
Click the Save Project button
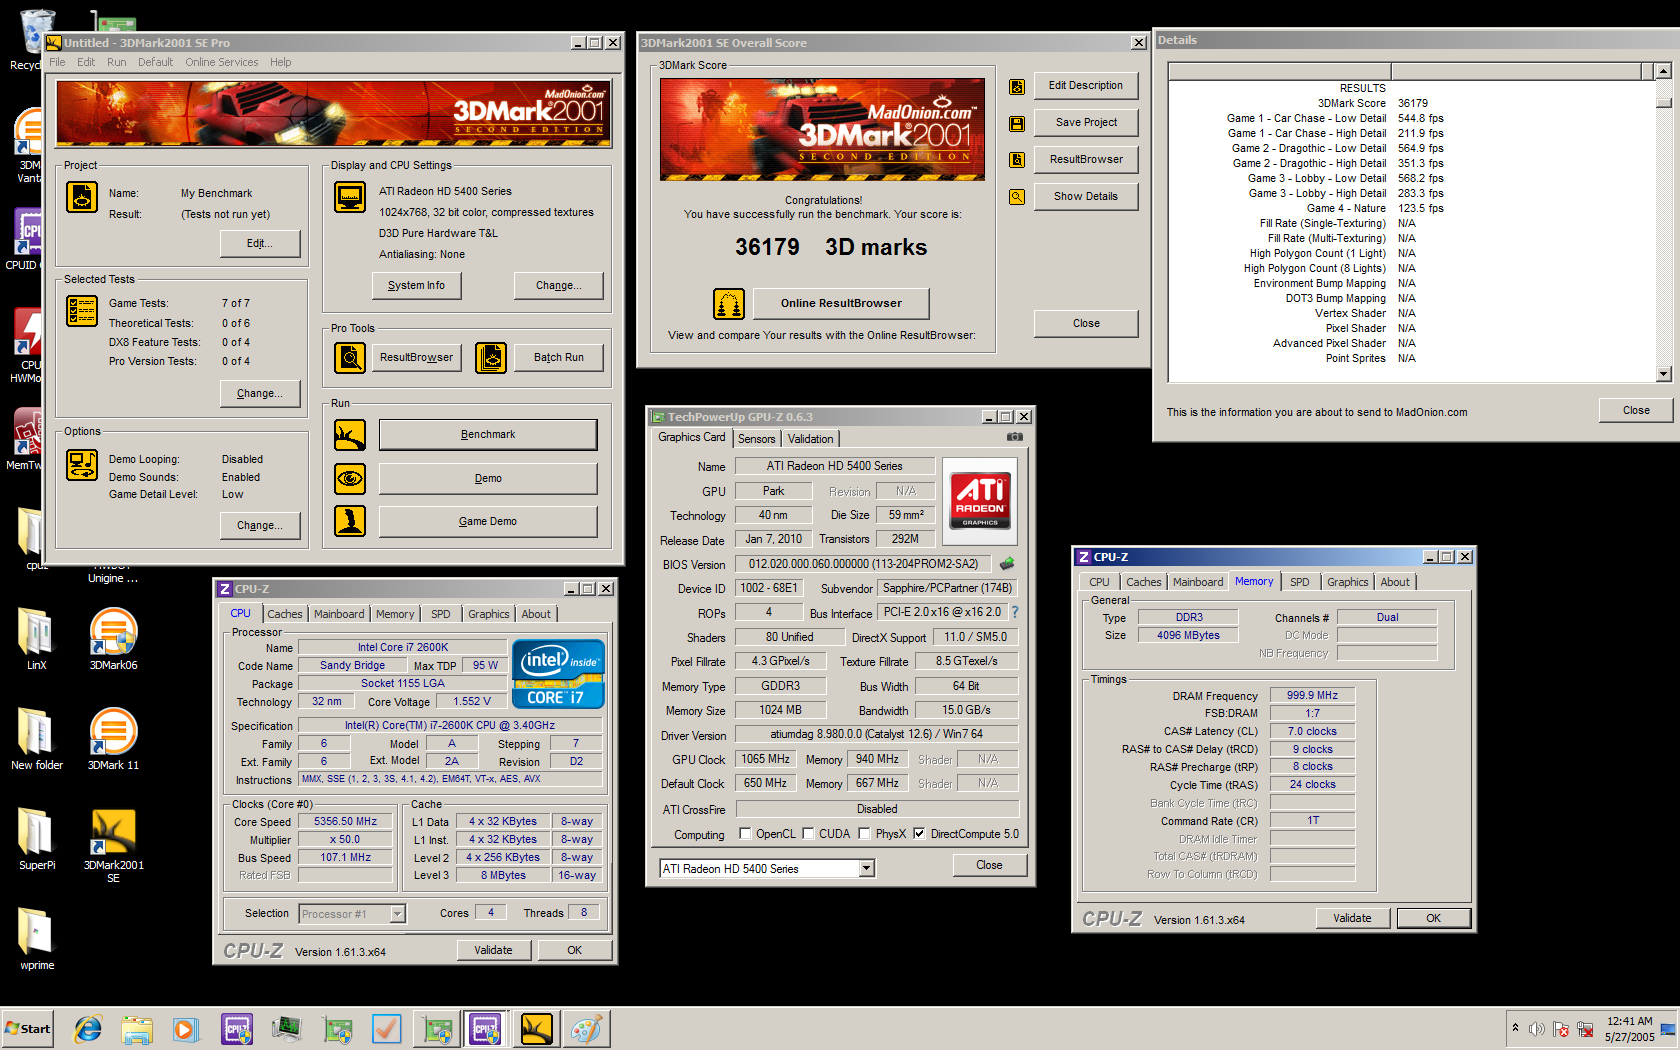click(1086, 123)
